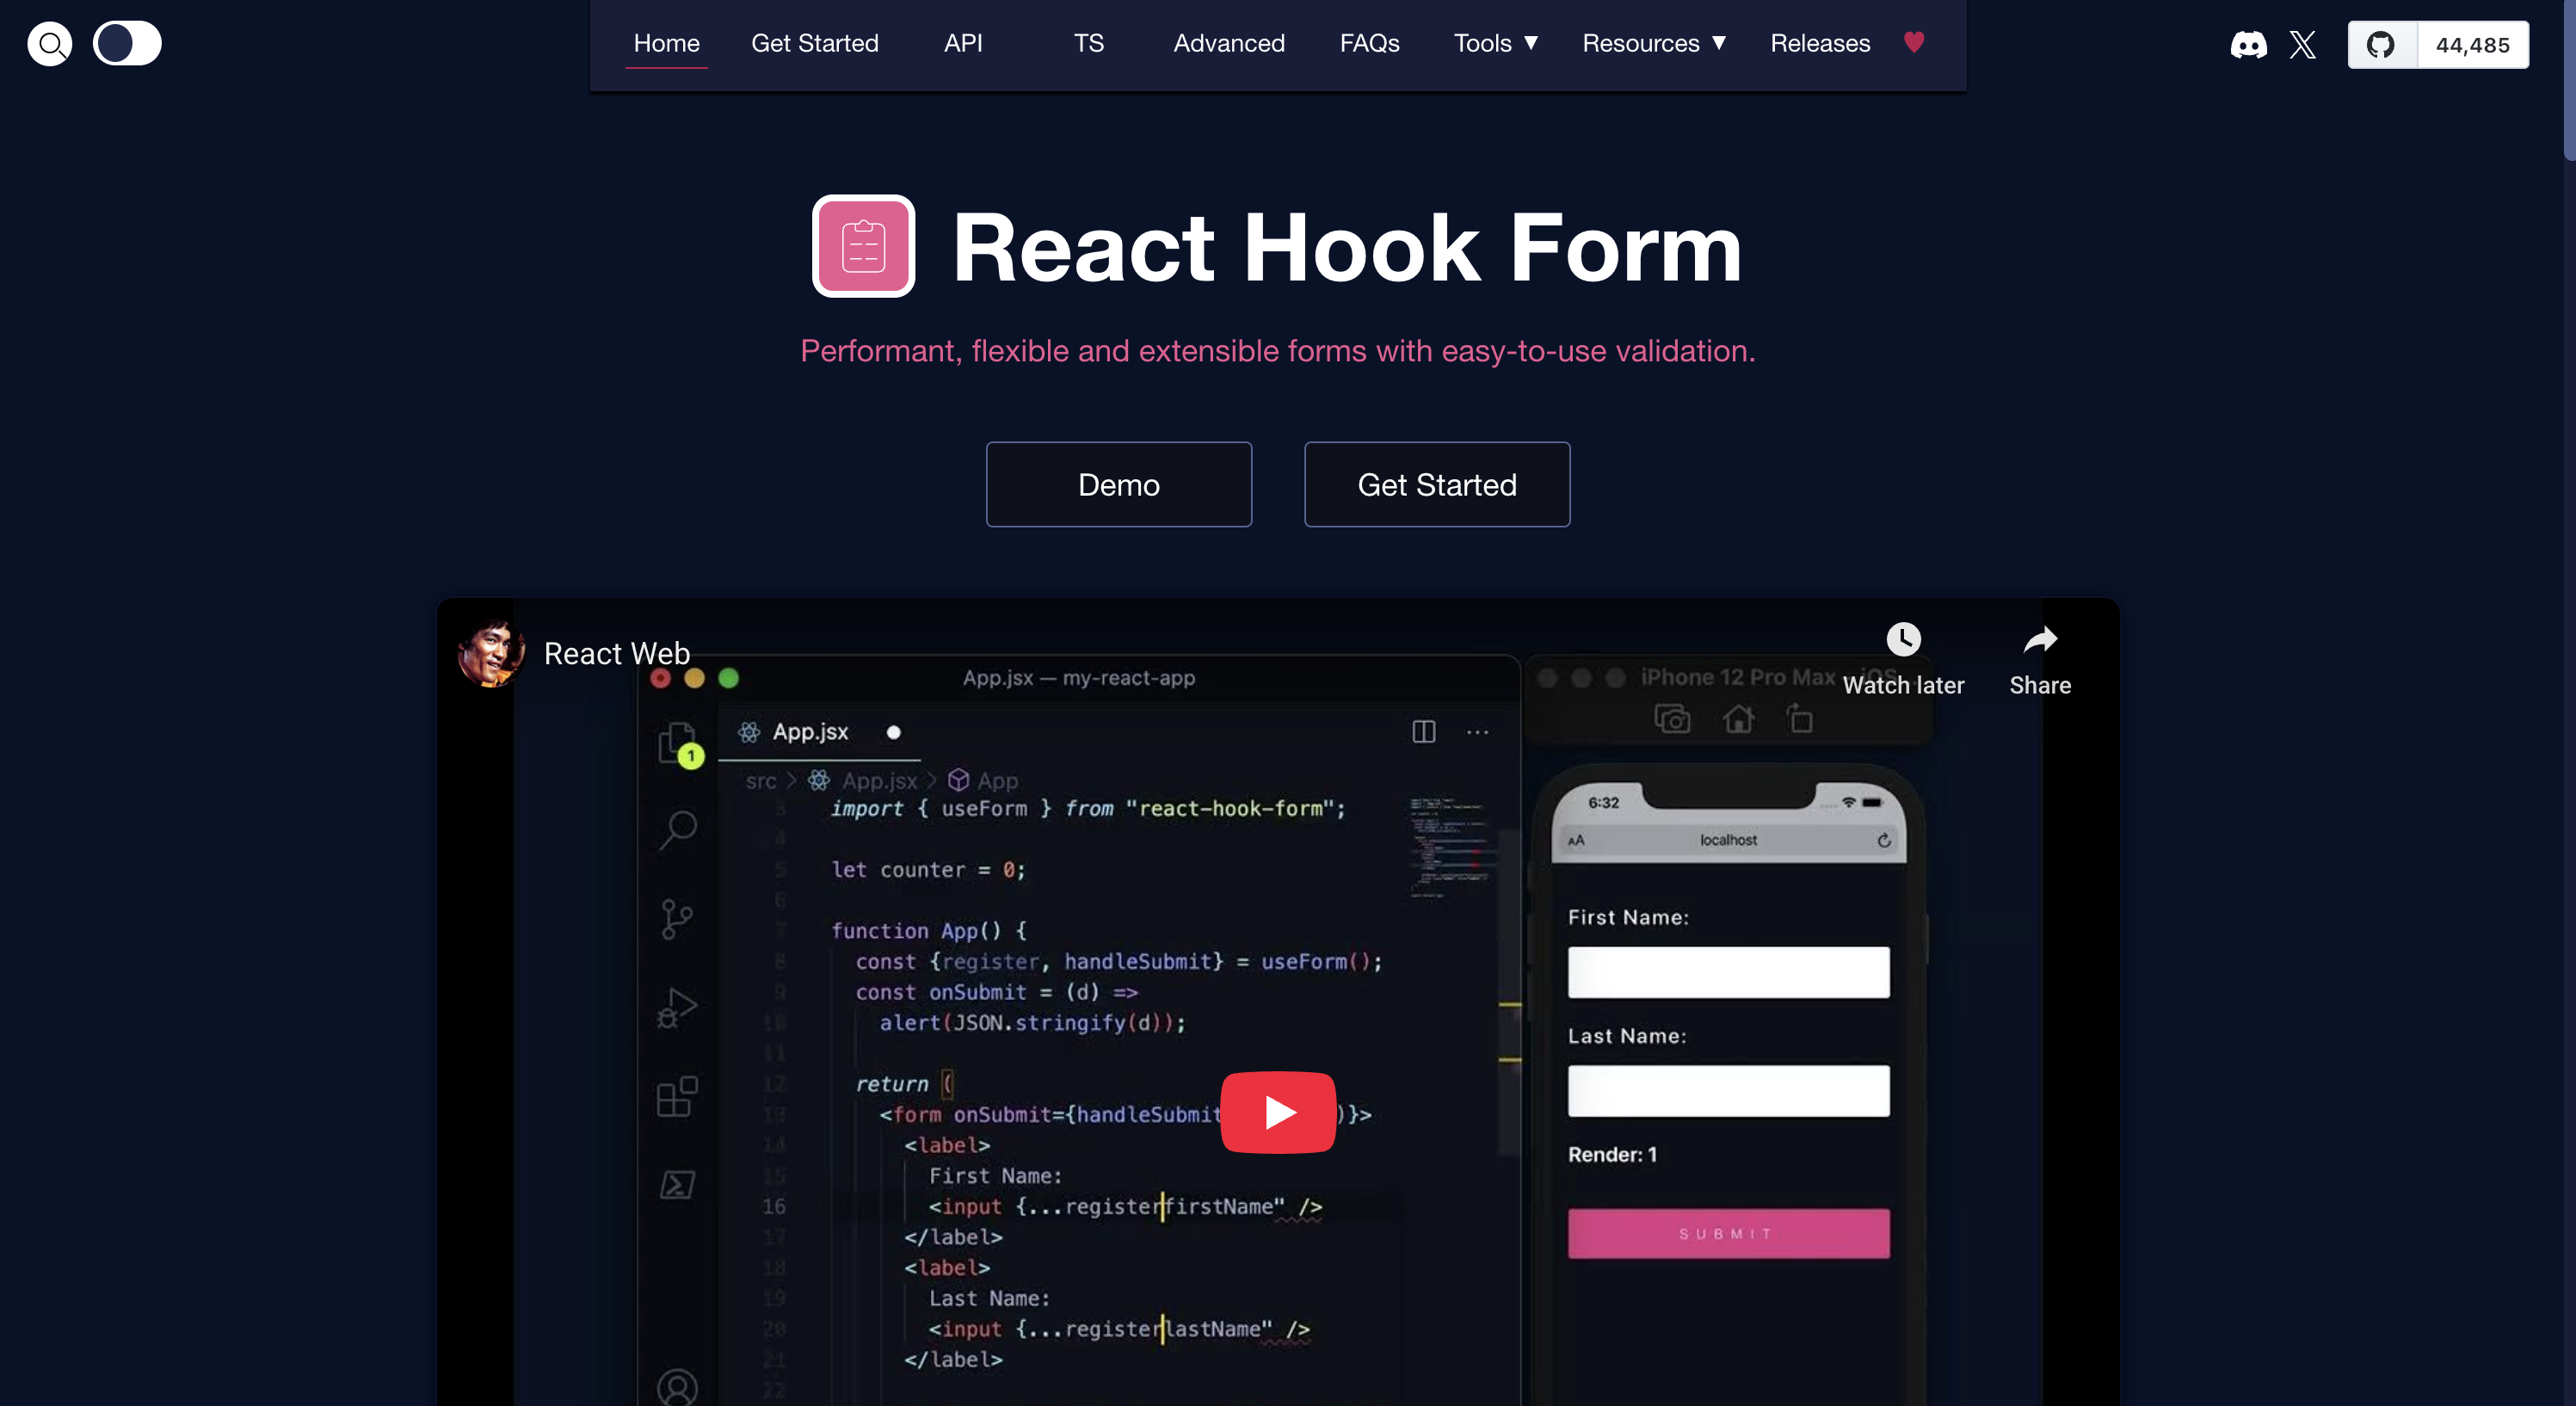Open the Discord community icon
The width and height of the screenshot is (2576, 1406).
[x=2248, y=45]
